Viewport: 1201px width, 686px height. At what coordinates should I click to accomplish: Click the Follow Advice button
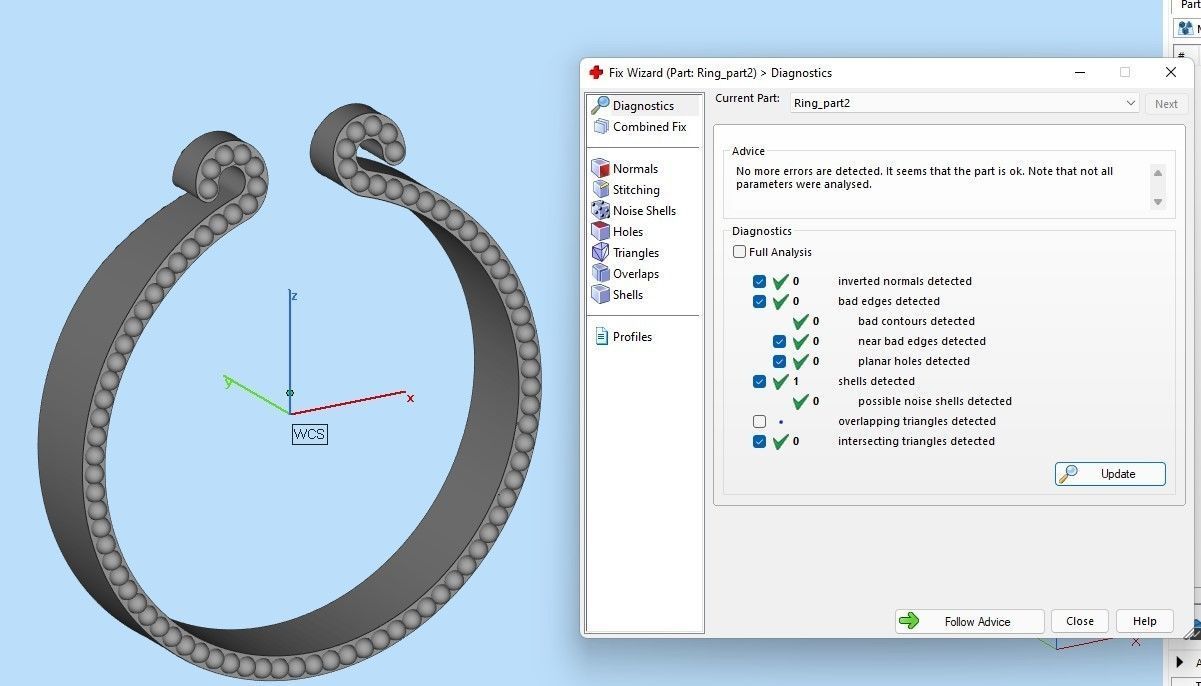969,621
